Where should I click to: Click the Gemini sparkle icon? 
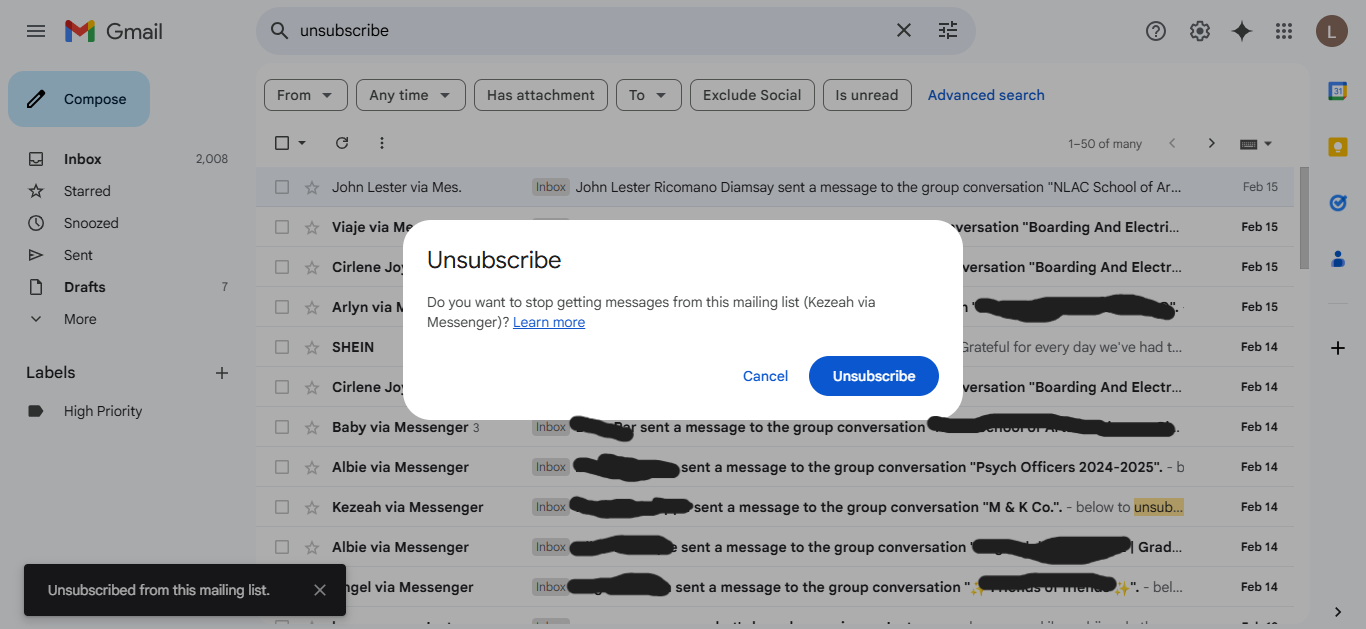[x=1241, y=31]
